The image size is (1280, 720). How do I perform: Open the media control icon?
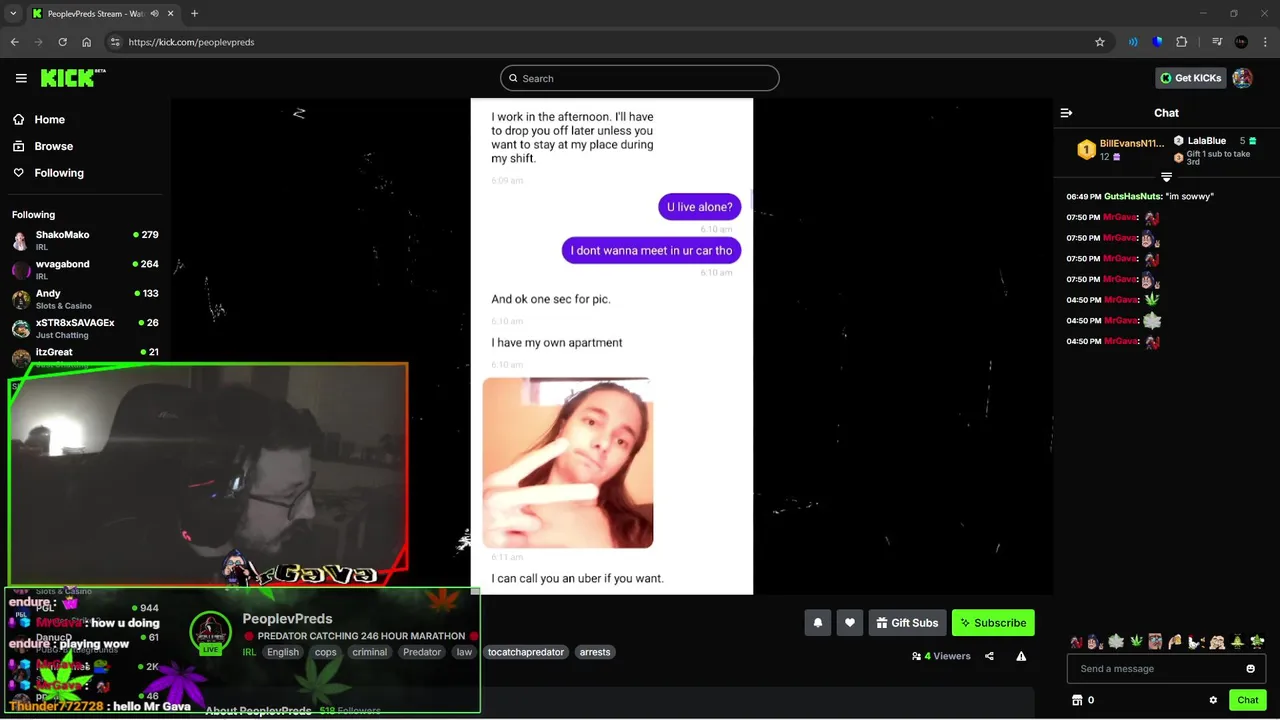pyautogui.click(x=1217, y=42)
